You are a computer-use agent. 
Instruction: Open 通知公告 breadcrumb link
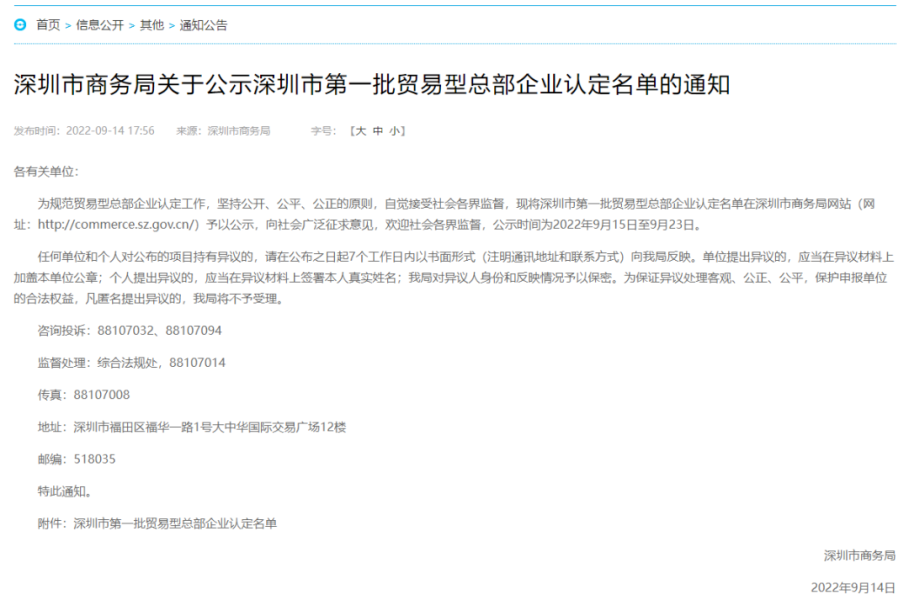point(203,25)
